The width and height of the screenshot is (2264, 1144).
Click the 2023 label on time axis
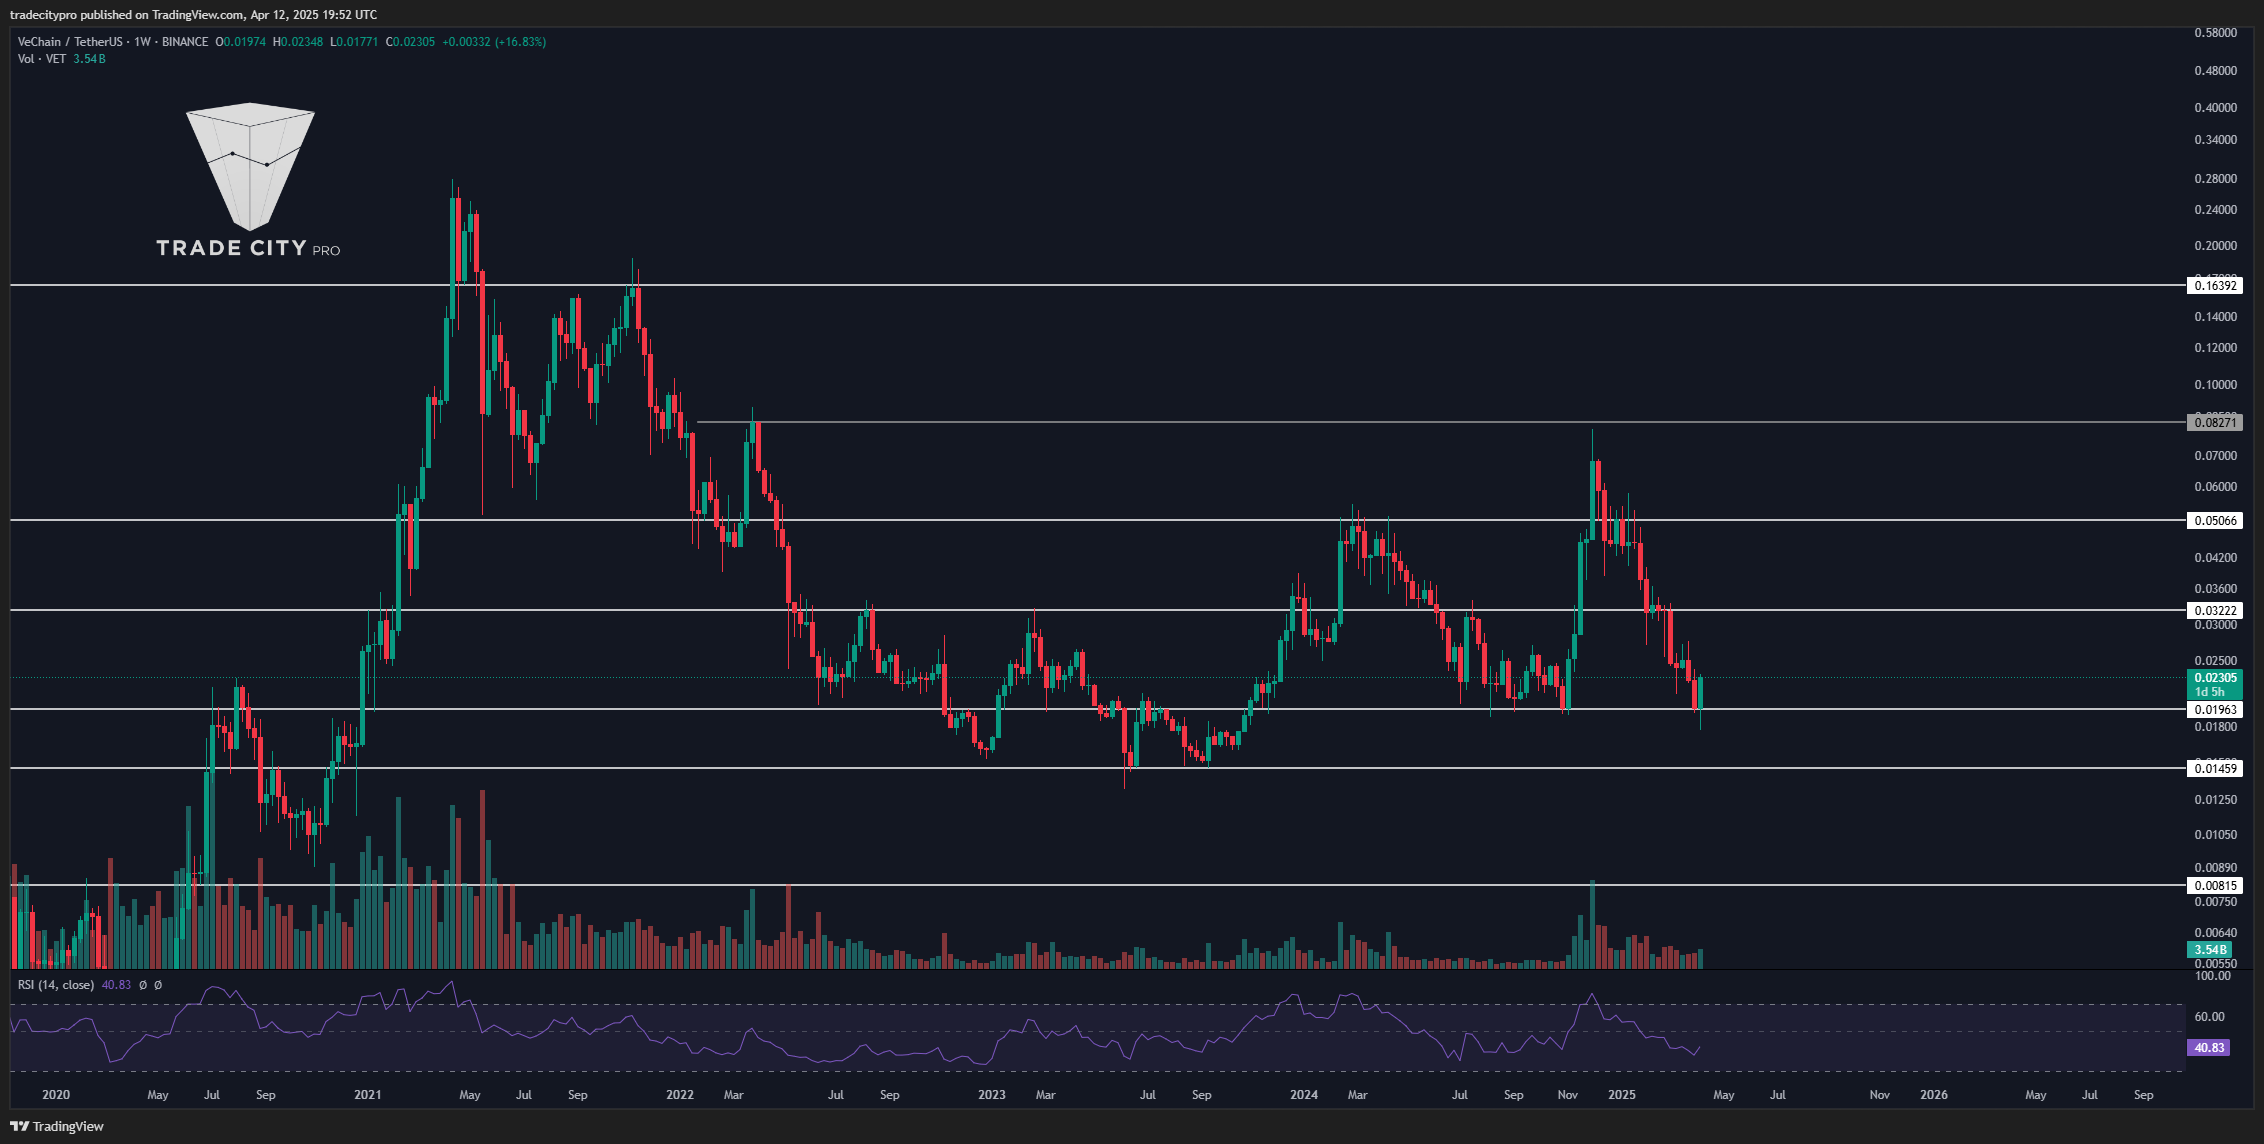tap(992, 1095)
